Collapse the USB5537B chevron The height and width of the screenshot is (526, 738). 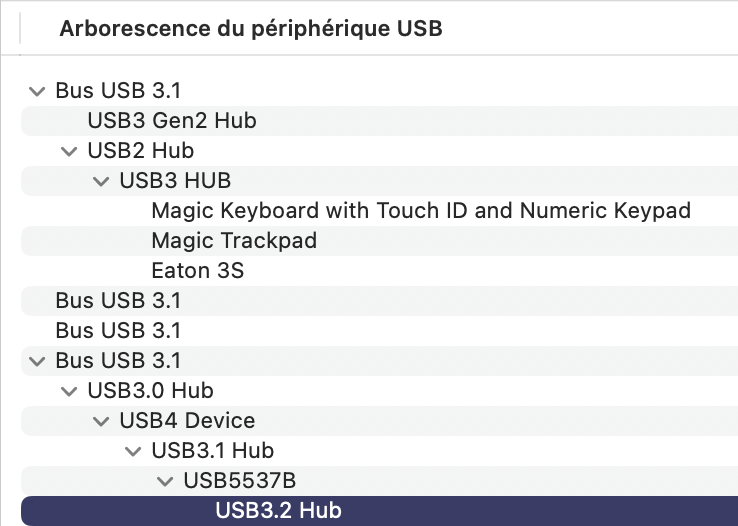pyautogui.click(x=165, y=481)
